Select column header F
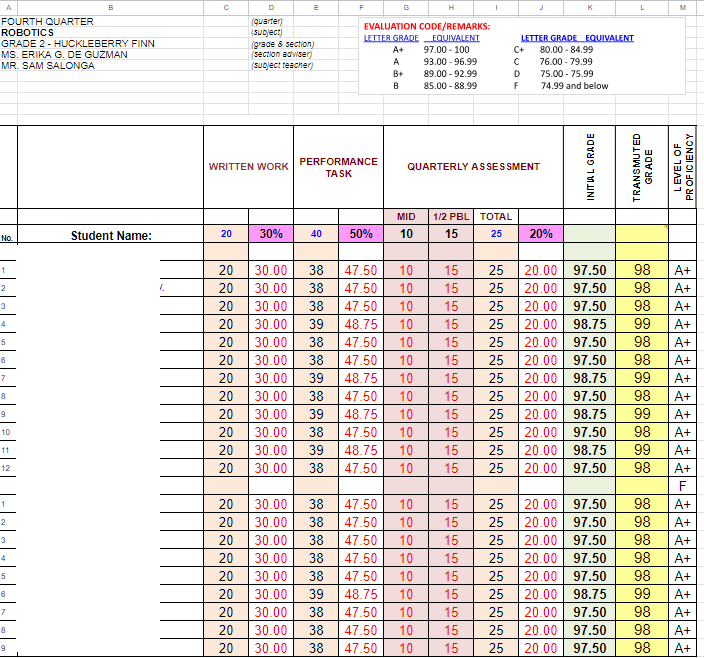The image size is (704, 658). point(361,8)
